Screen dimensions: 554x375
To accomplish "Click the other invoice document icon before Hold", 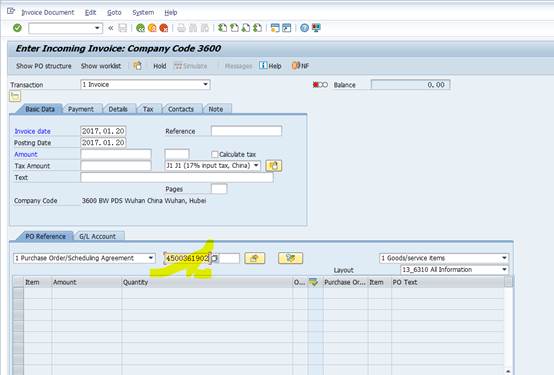I will click(137, 66).
